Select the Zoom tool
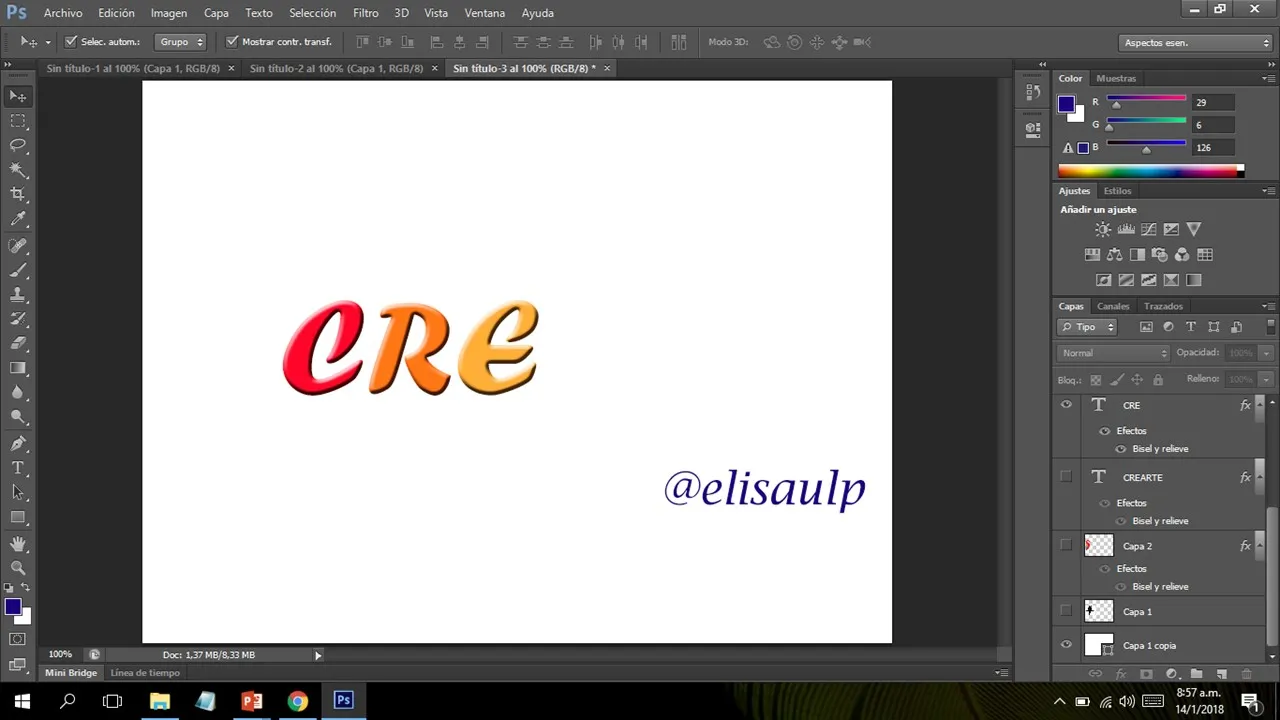The height and width of the screenshot is (720, 1280). pyautogui.click(x=18, y=567)
